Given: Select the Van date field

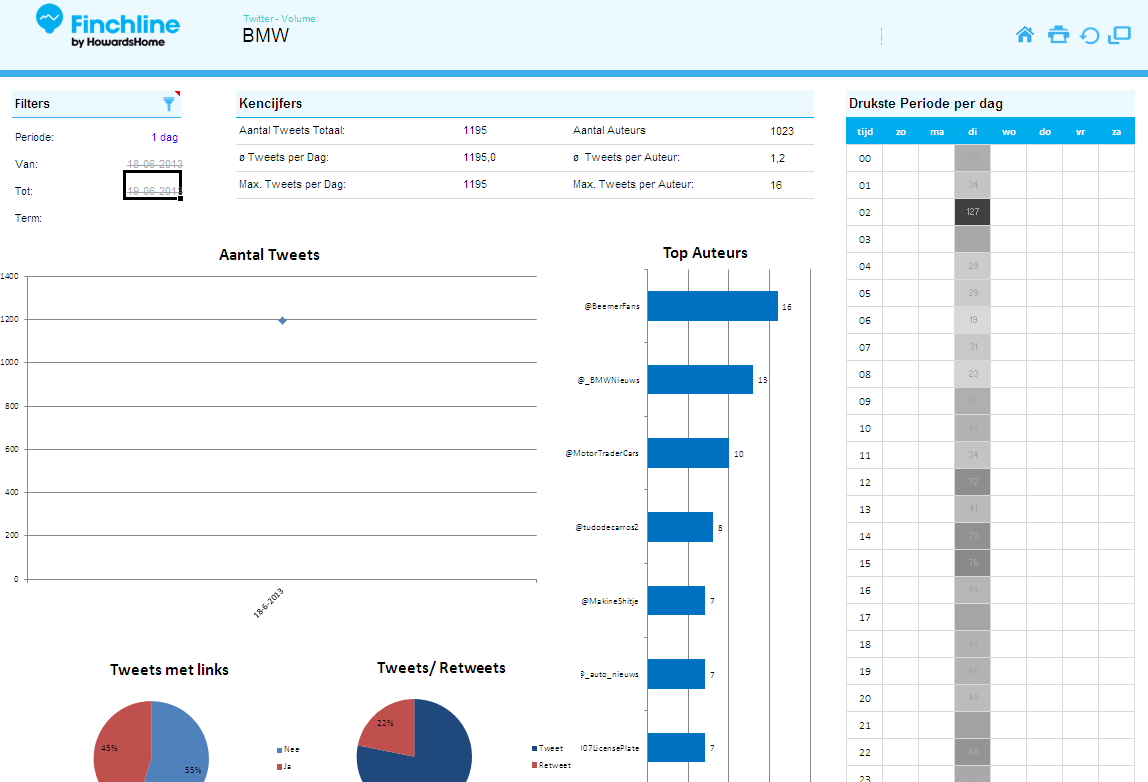Looking at the screenshot, I should coord(154,164).
